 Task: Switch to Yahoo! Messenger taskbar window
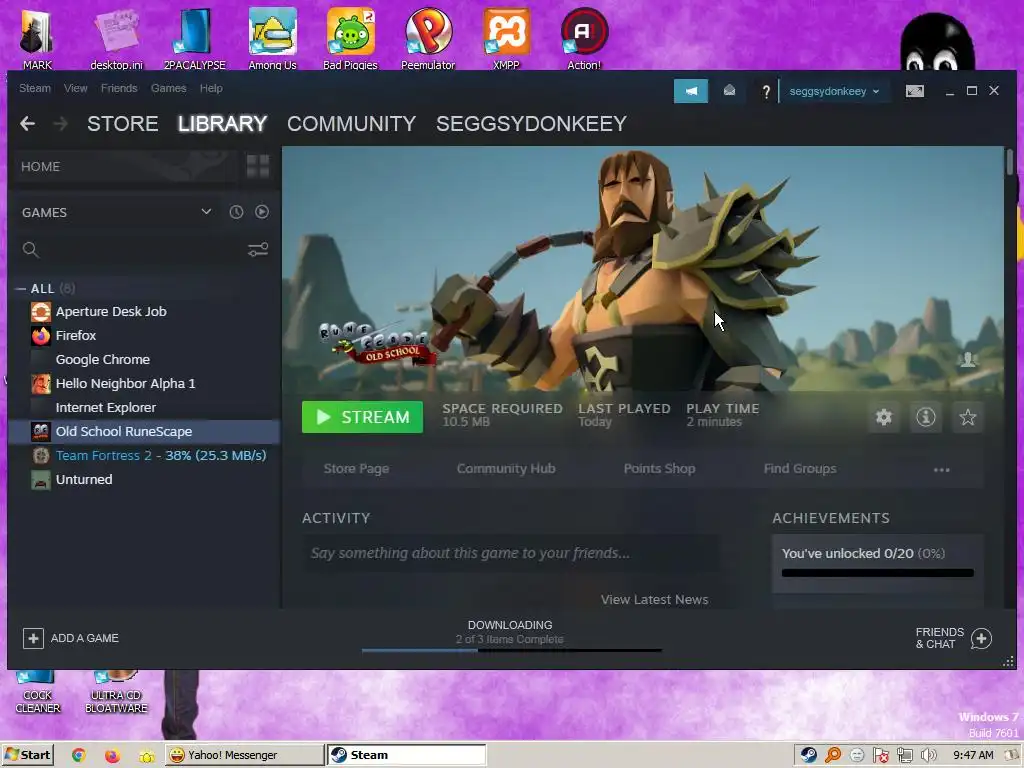(x=244, y=755)
